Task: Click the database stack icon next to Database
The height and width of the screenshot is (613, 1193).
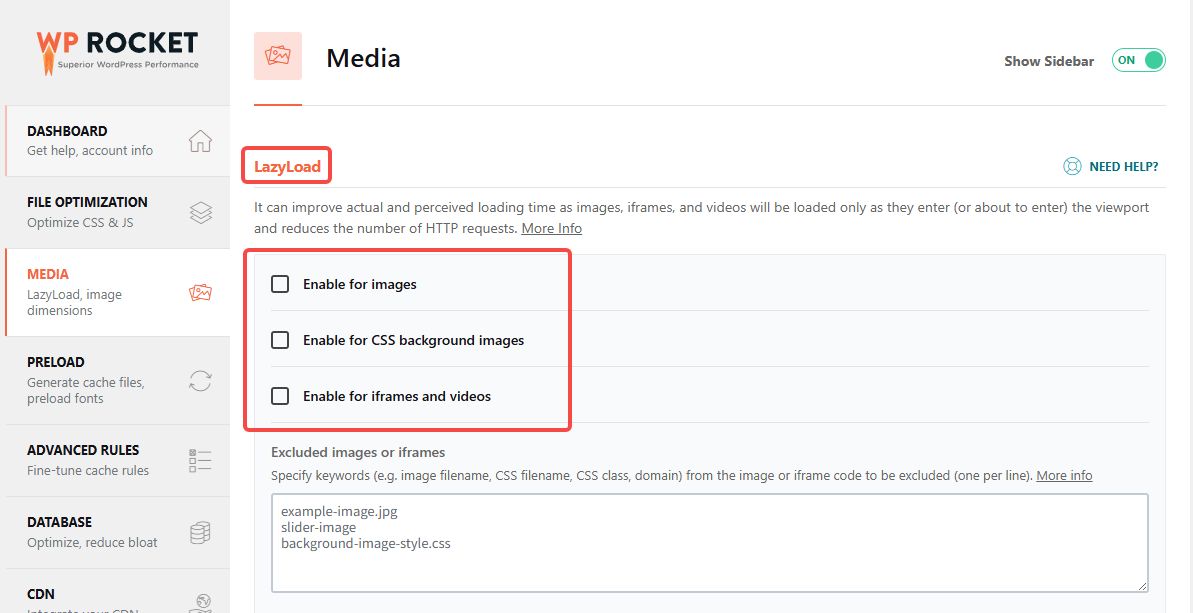Action: (199, 532)
